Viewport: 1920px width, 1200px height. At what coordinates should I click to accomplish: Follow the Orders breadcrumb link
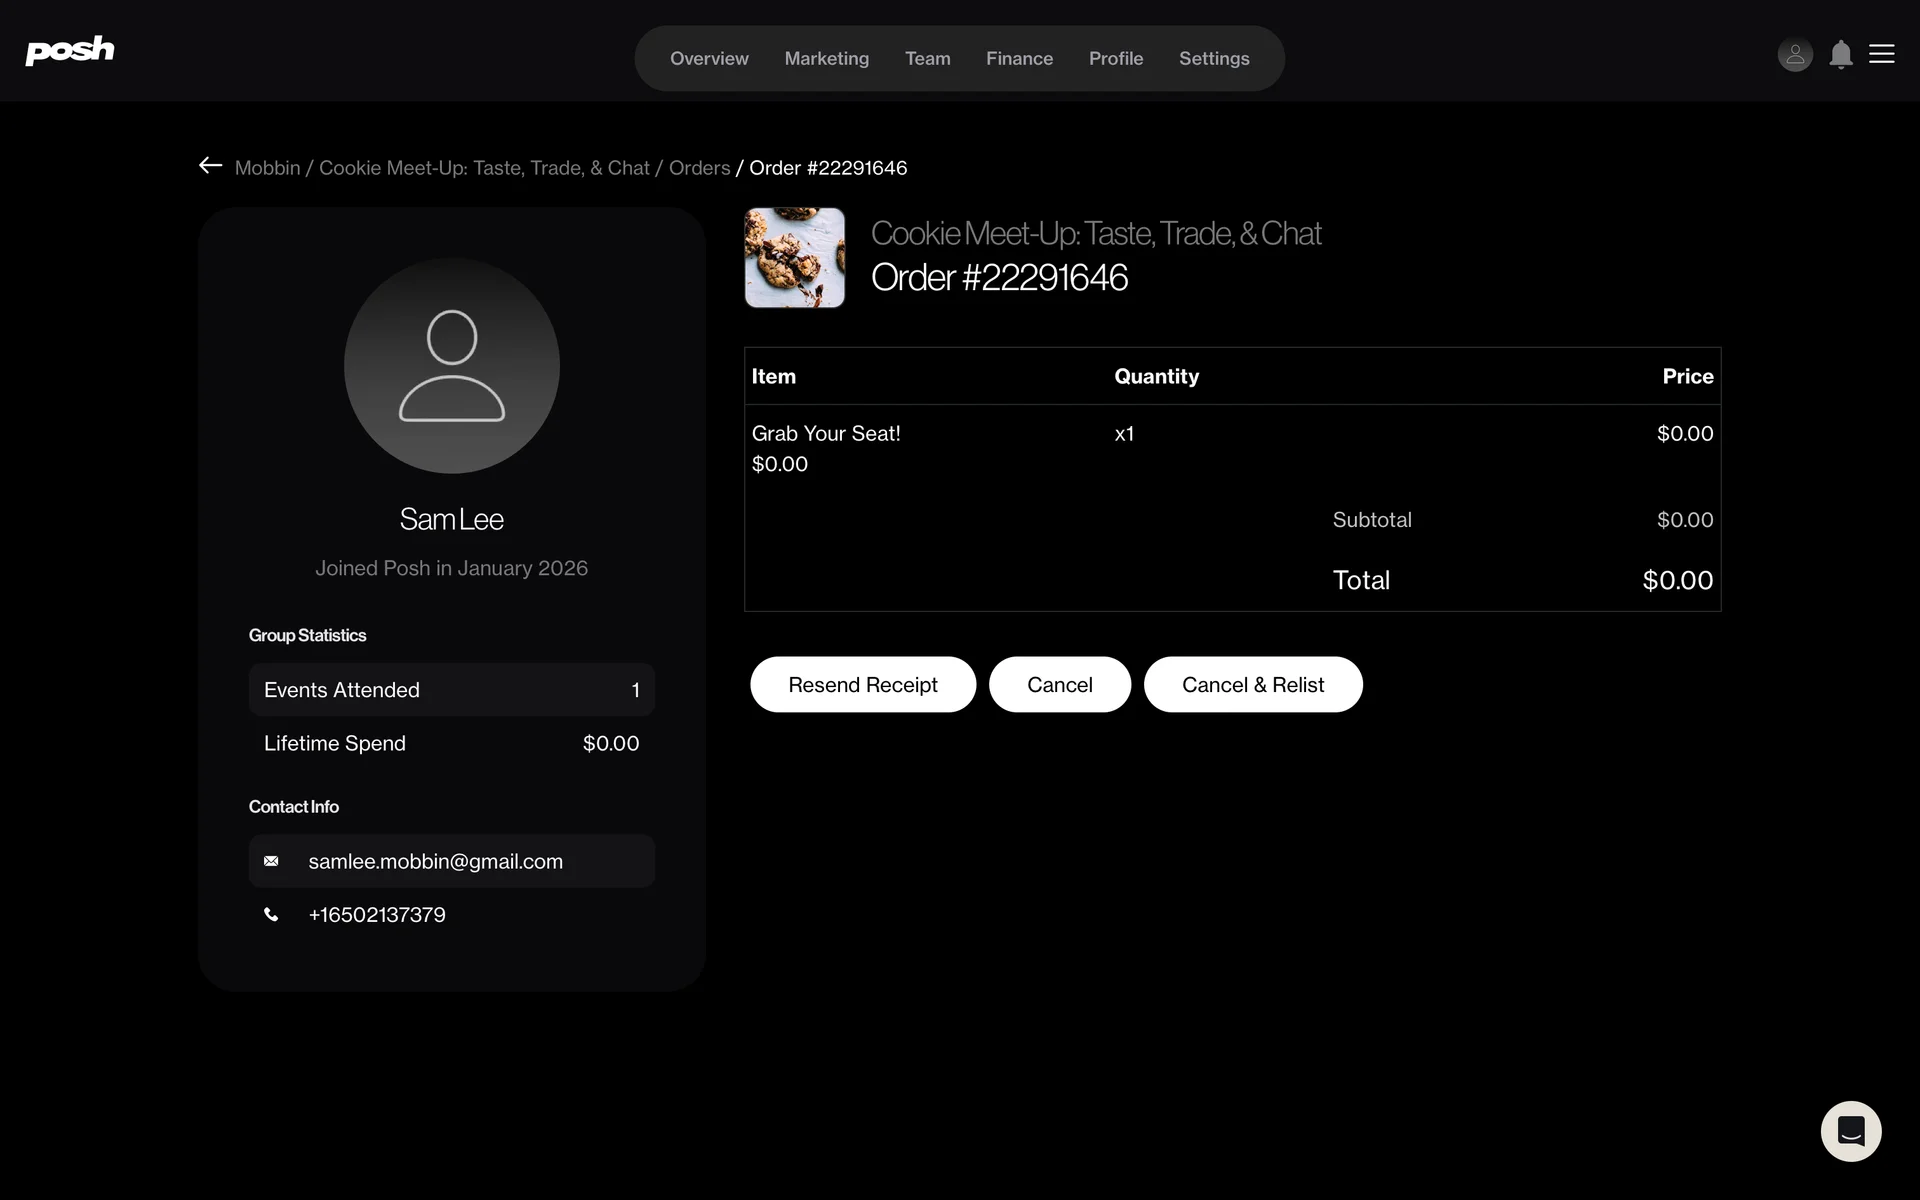click(x=699, y=168)
